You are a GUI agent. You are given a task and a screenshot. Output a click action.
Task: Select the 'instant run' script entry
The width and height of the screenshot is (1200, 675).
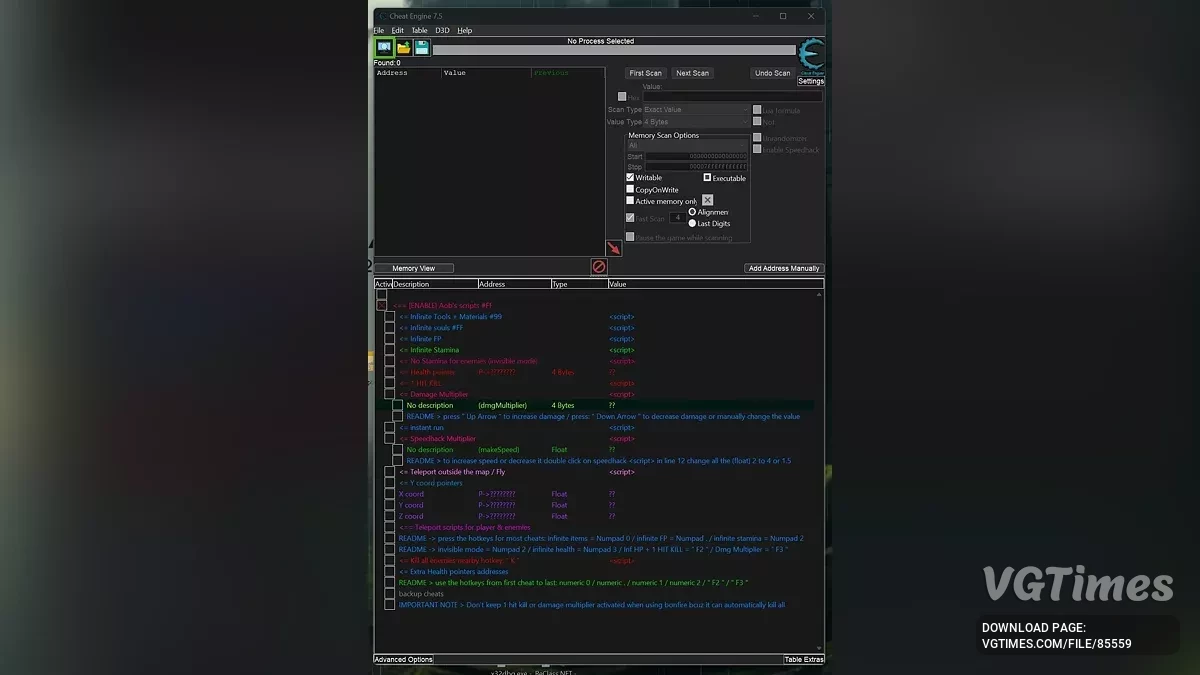click(420, 428)
